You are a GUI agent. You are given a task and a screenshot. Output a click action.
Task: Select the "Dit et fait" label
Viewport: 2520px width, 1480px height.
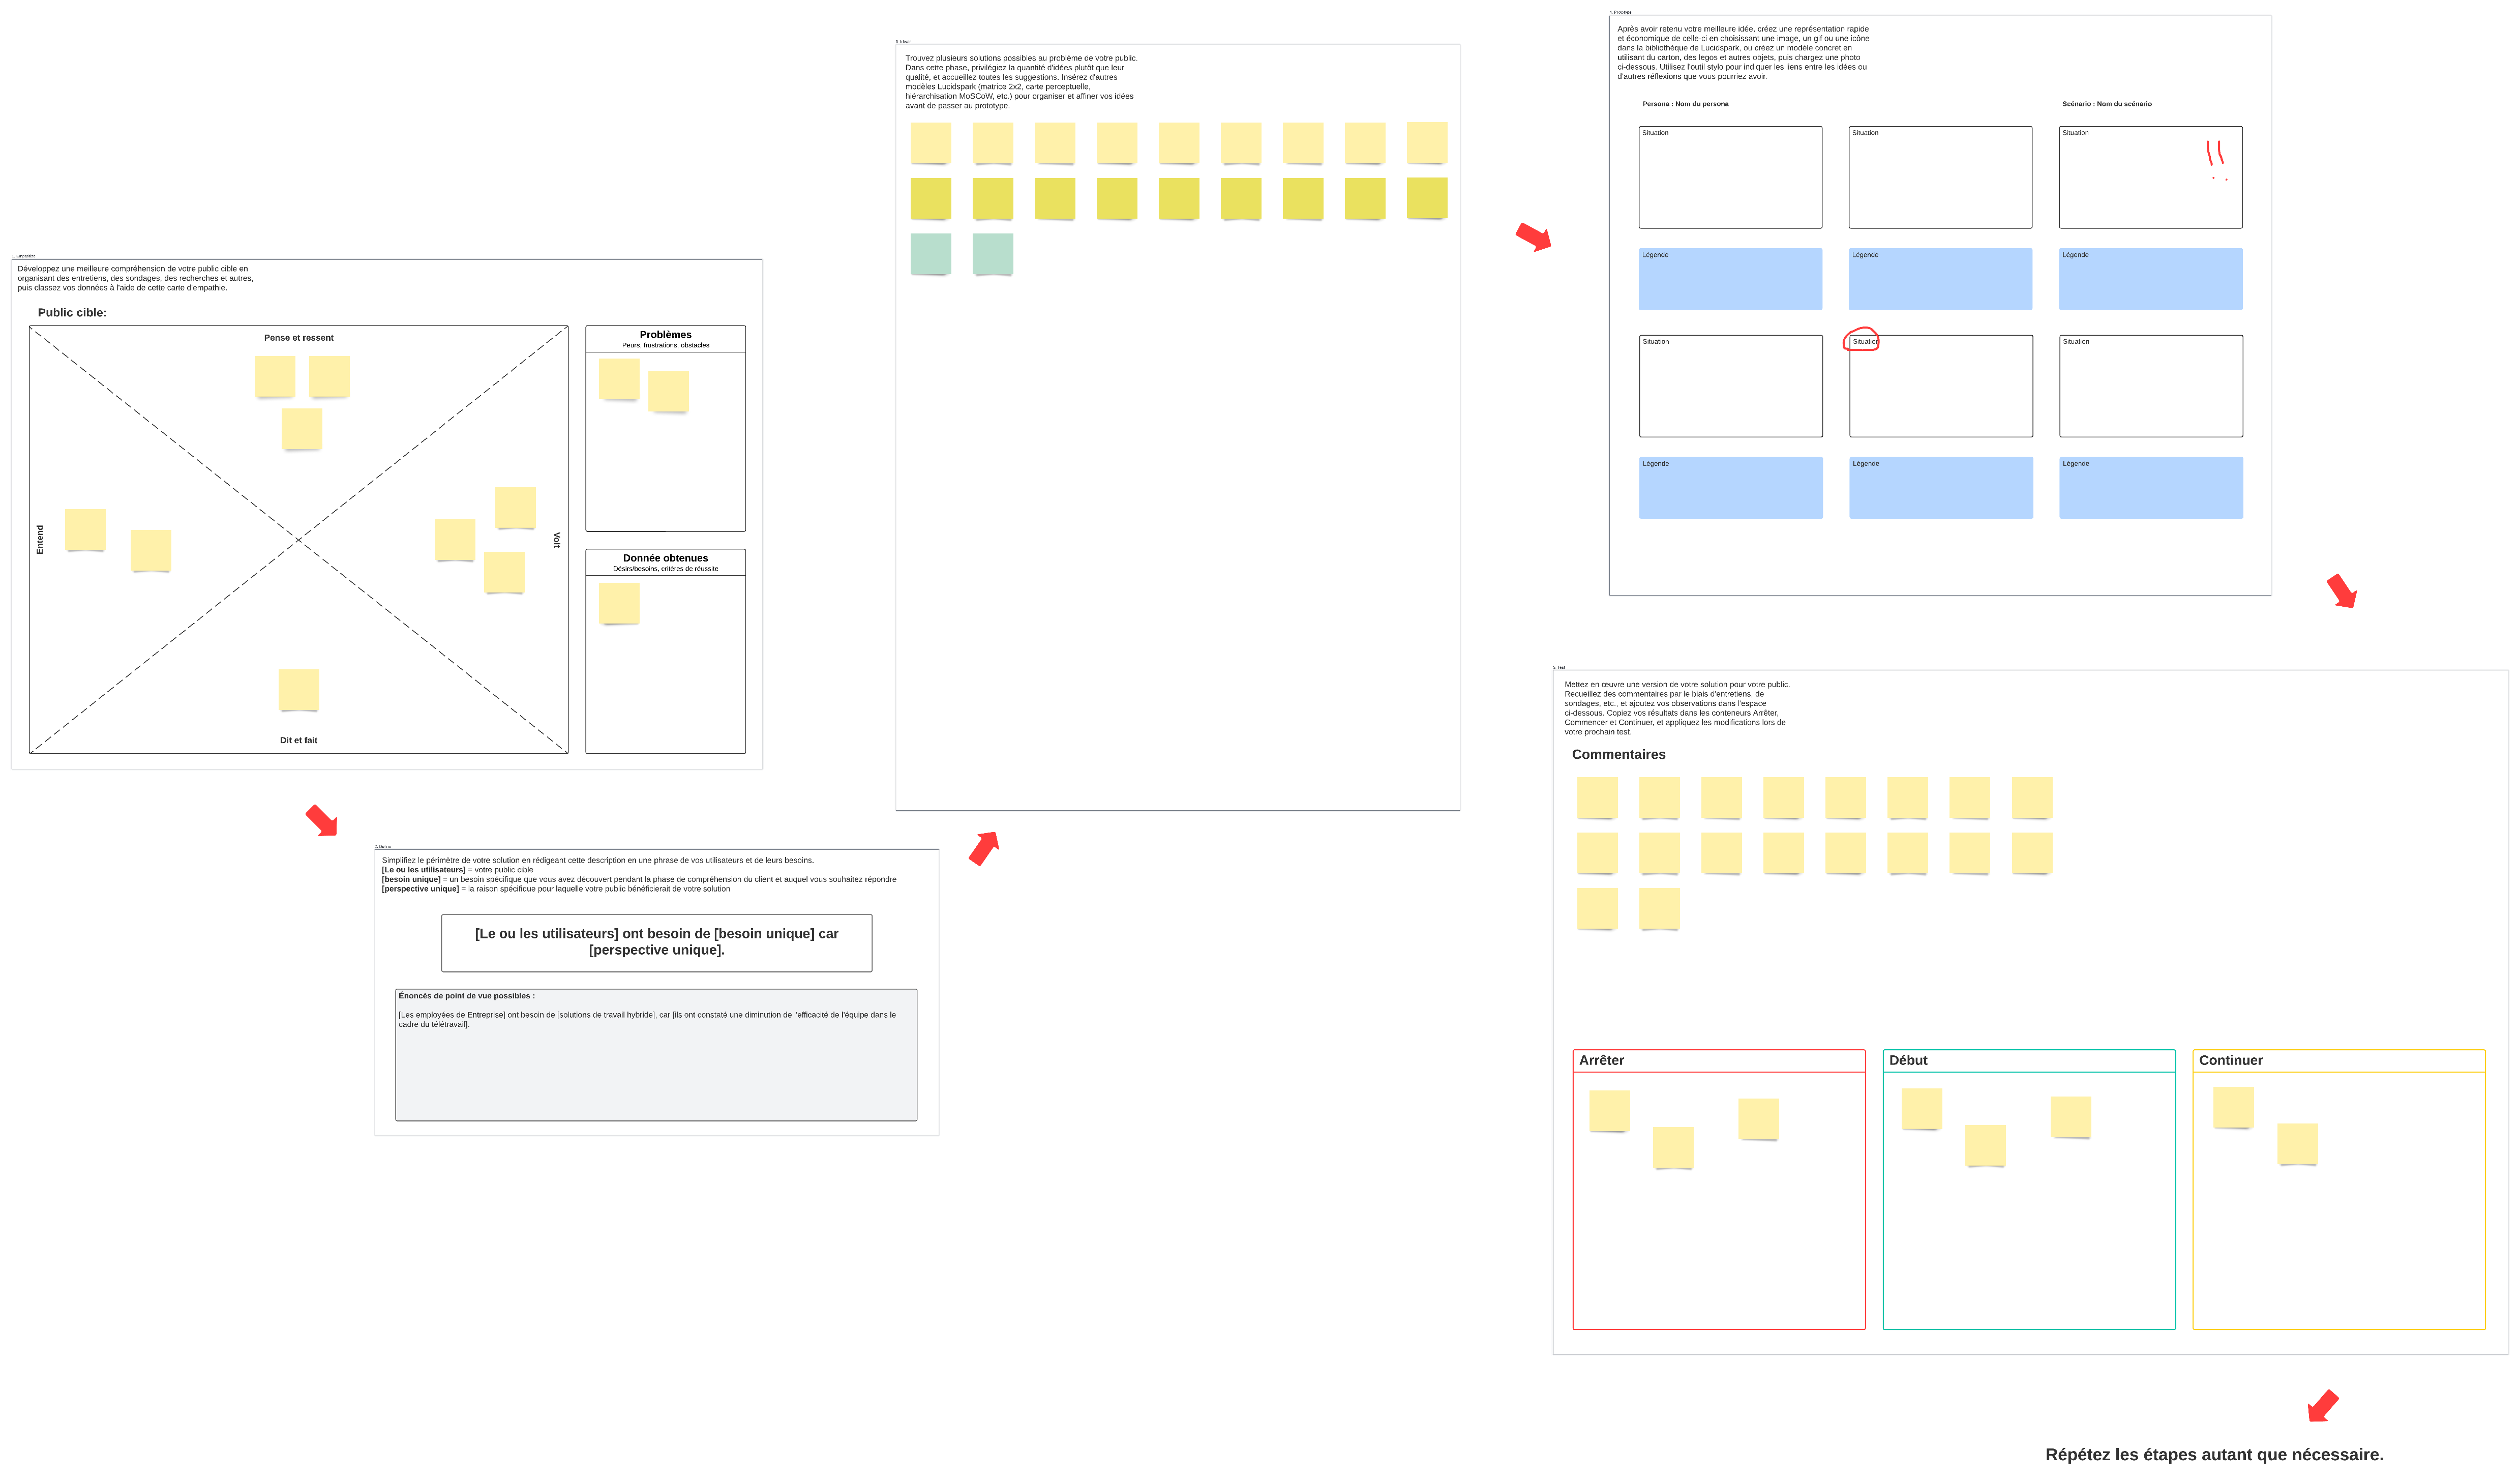(x=298, y=741)
